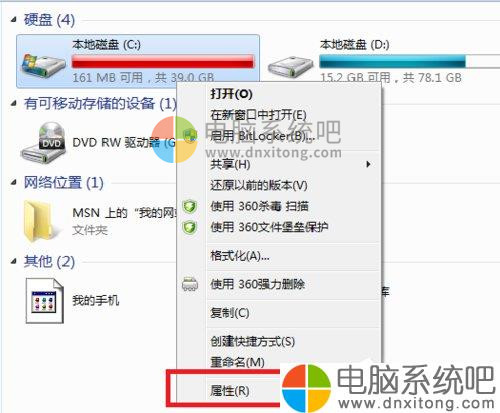Choose 打开(O) in the context menu
Screen dimensions: 500x413
click(231, 94)
